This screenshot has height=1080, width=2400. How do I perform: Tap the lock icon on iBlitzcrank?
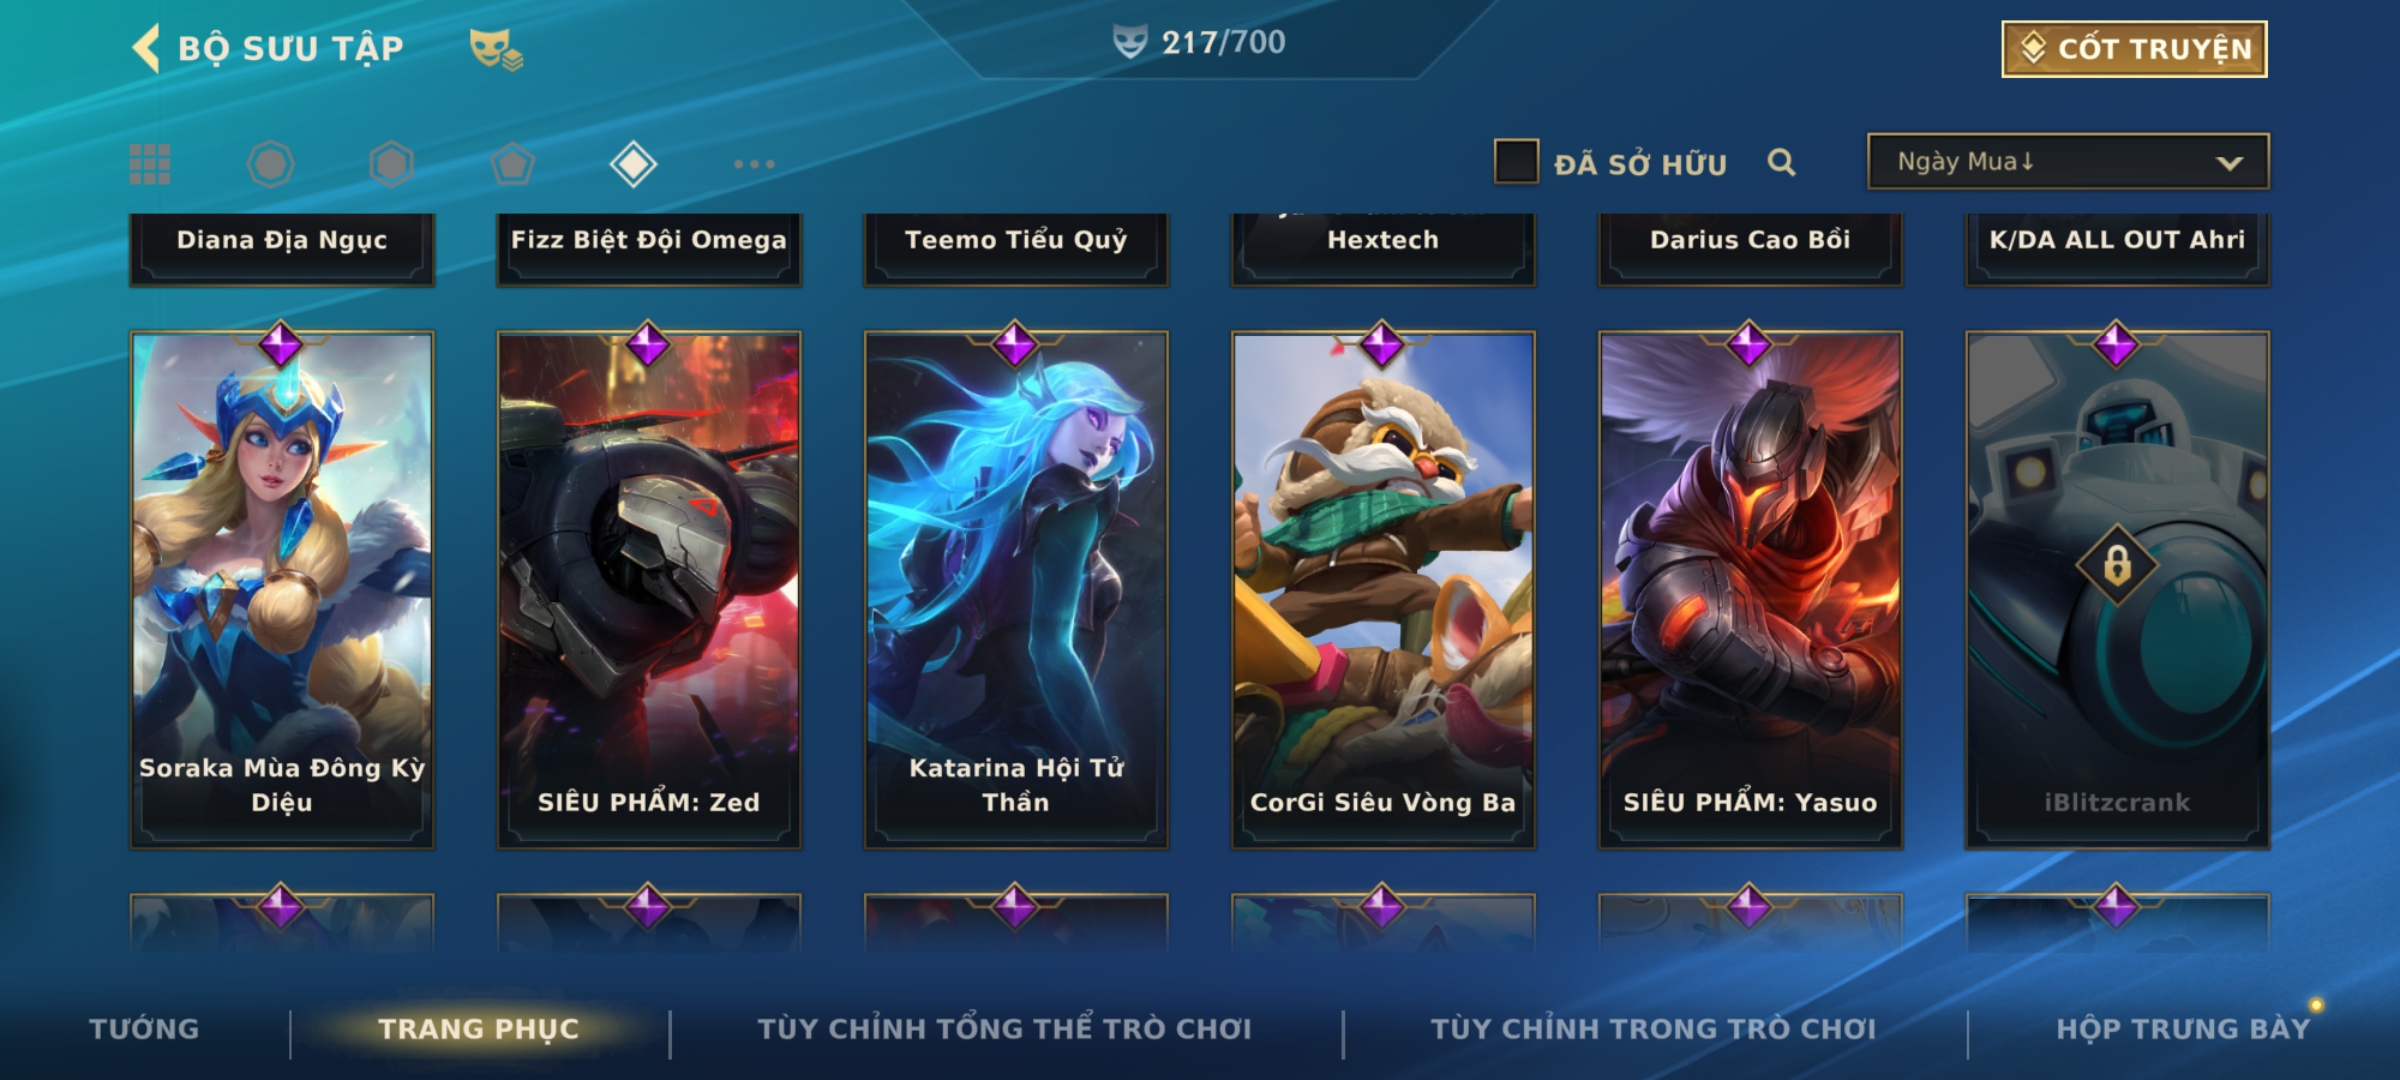tap(2117, 565)
